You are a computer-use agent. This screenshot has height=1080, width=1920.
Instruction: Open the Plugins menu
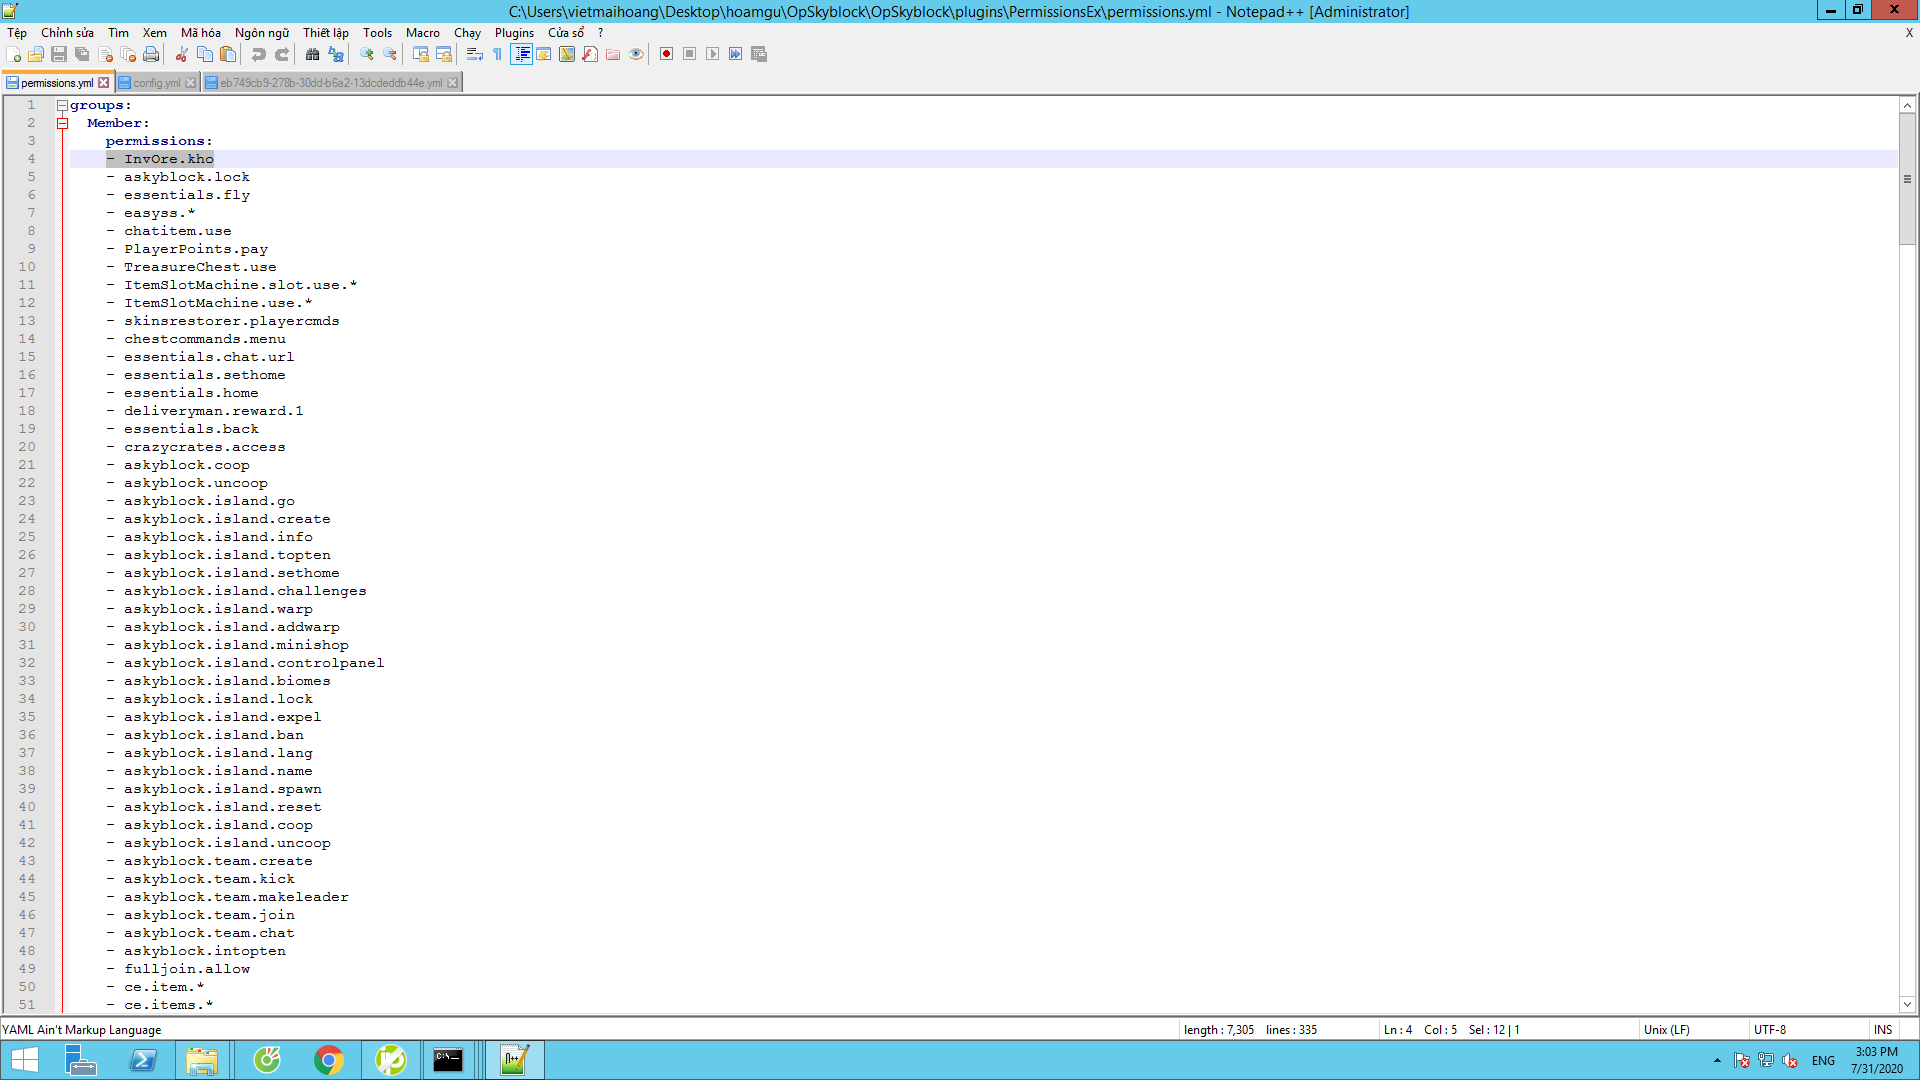(514, 33)
